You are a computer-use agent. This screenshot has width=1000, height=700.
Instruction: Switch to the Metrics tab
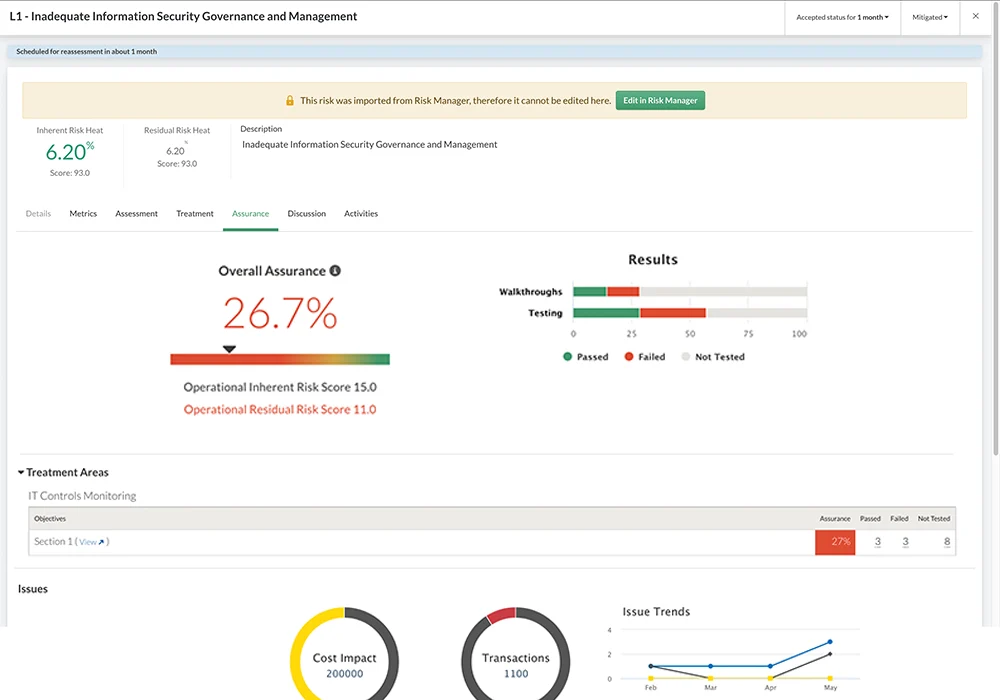pyautogui.click(x=82, y=213)
